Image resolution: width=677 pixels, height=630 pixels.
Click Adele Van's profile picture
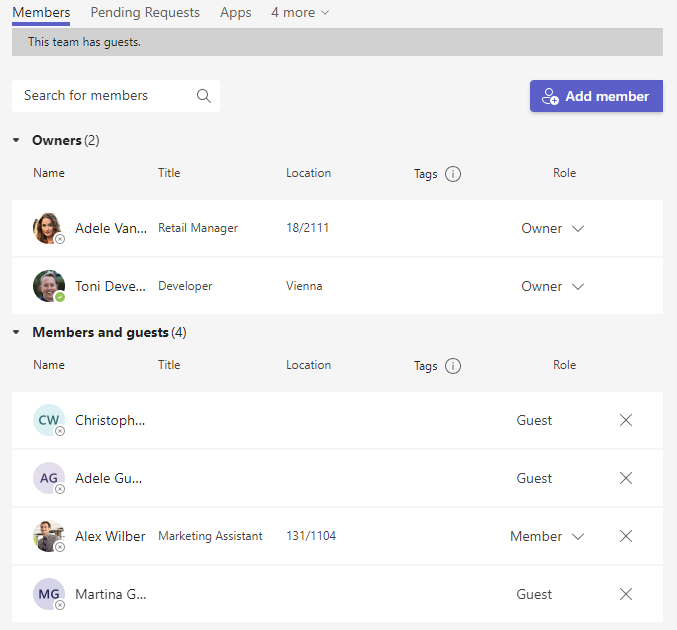pos(48,228)
